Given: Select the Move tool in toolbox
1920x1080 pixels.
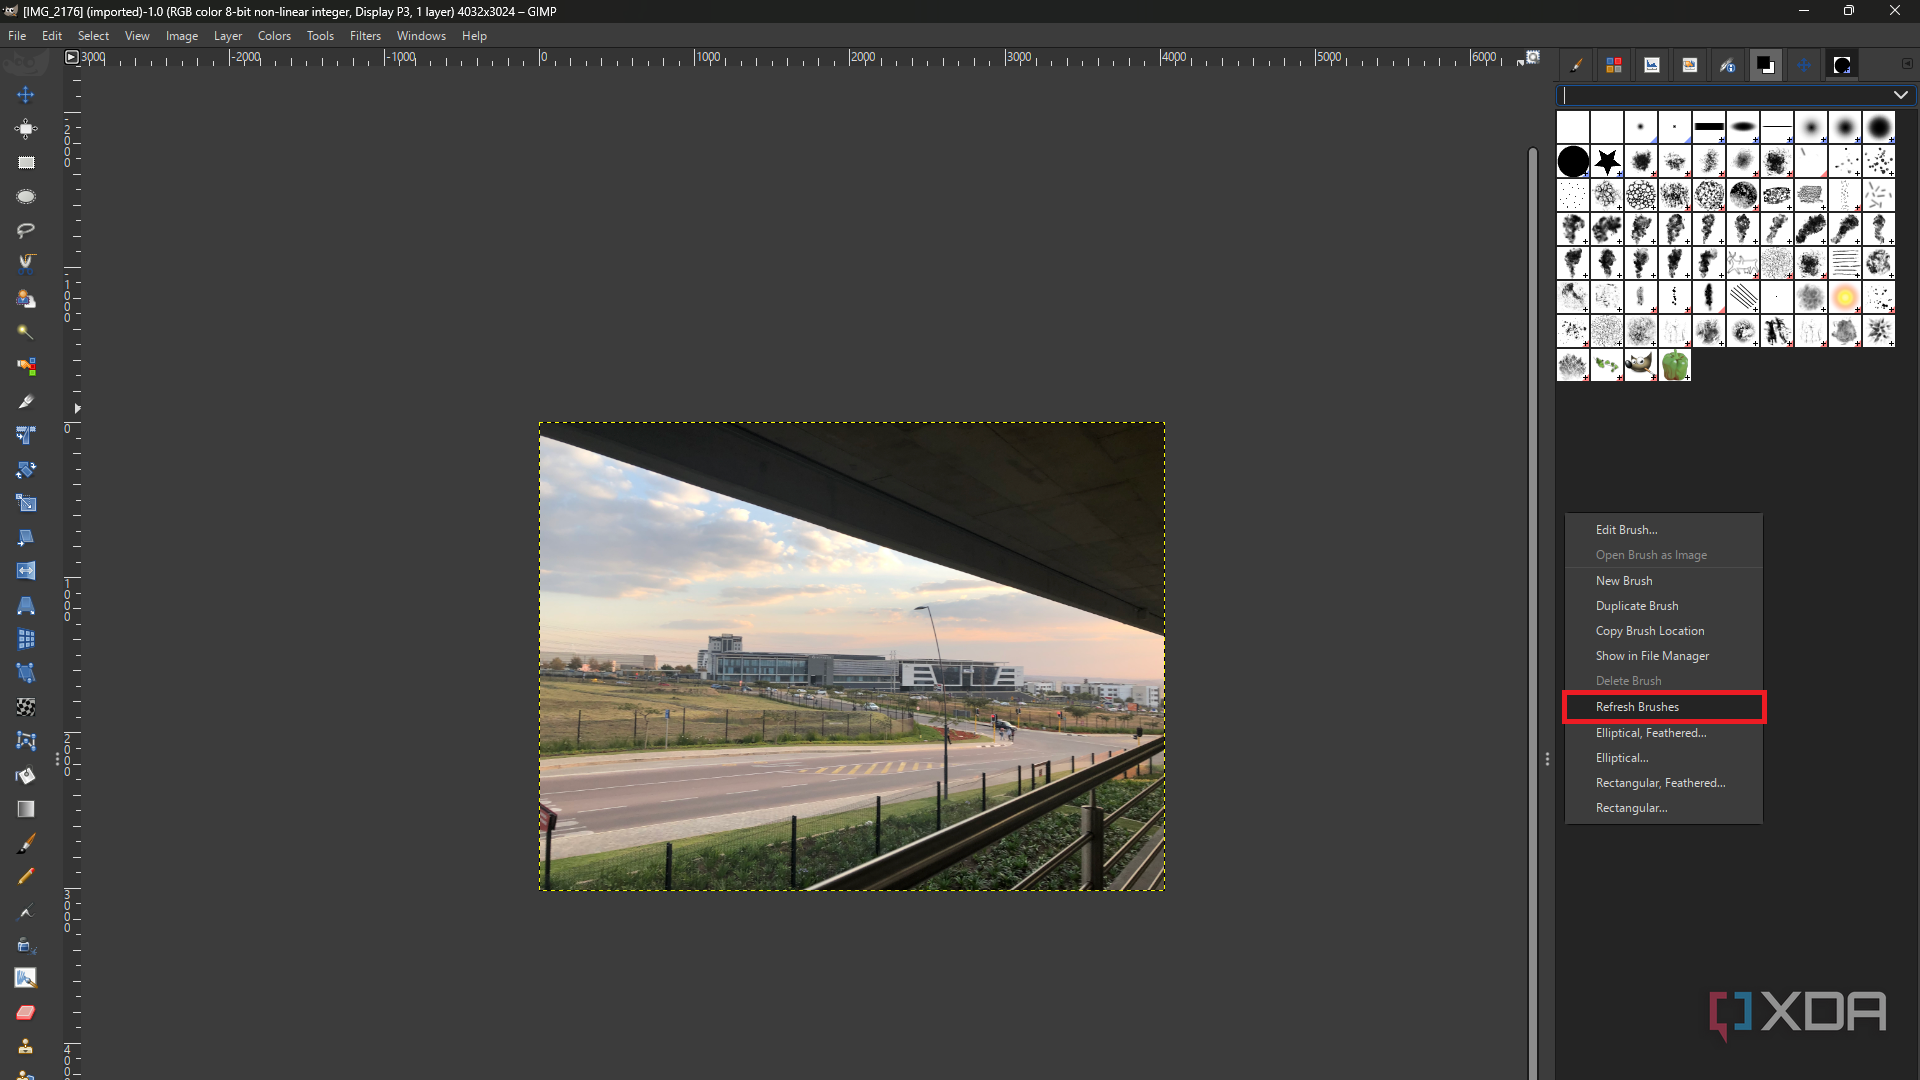Looking at the screenshot, I should [x=26, y=95].
